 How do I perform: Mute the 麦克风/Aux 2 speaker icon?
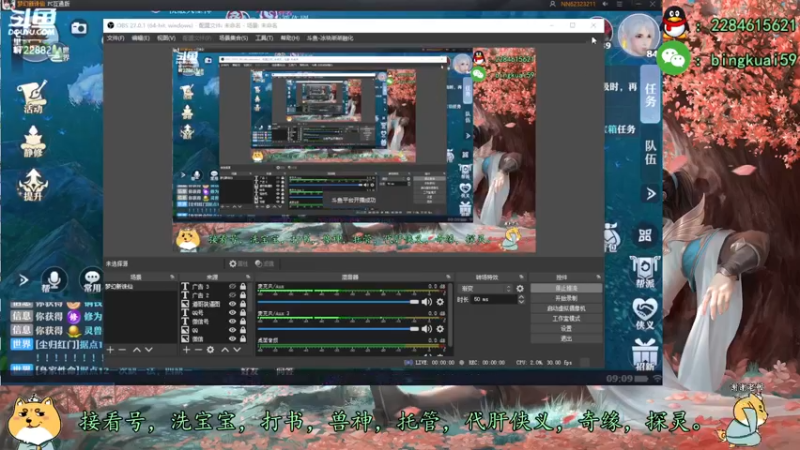coord(427,329)
